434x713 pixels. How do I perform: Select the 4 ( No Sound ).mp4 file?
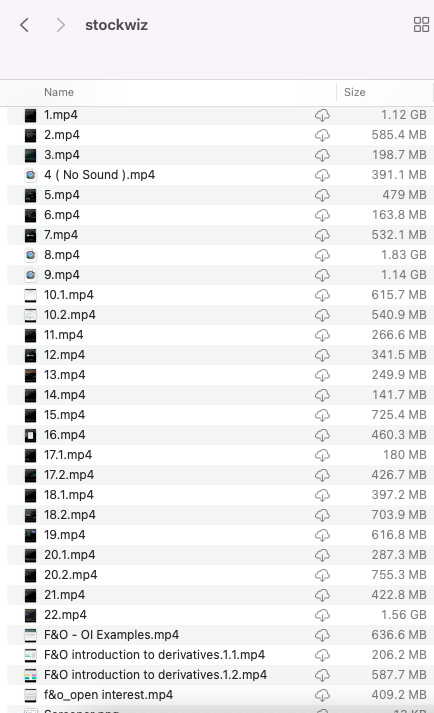[x=220, y=175]
